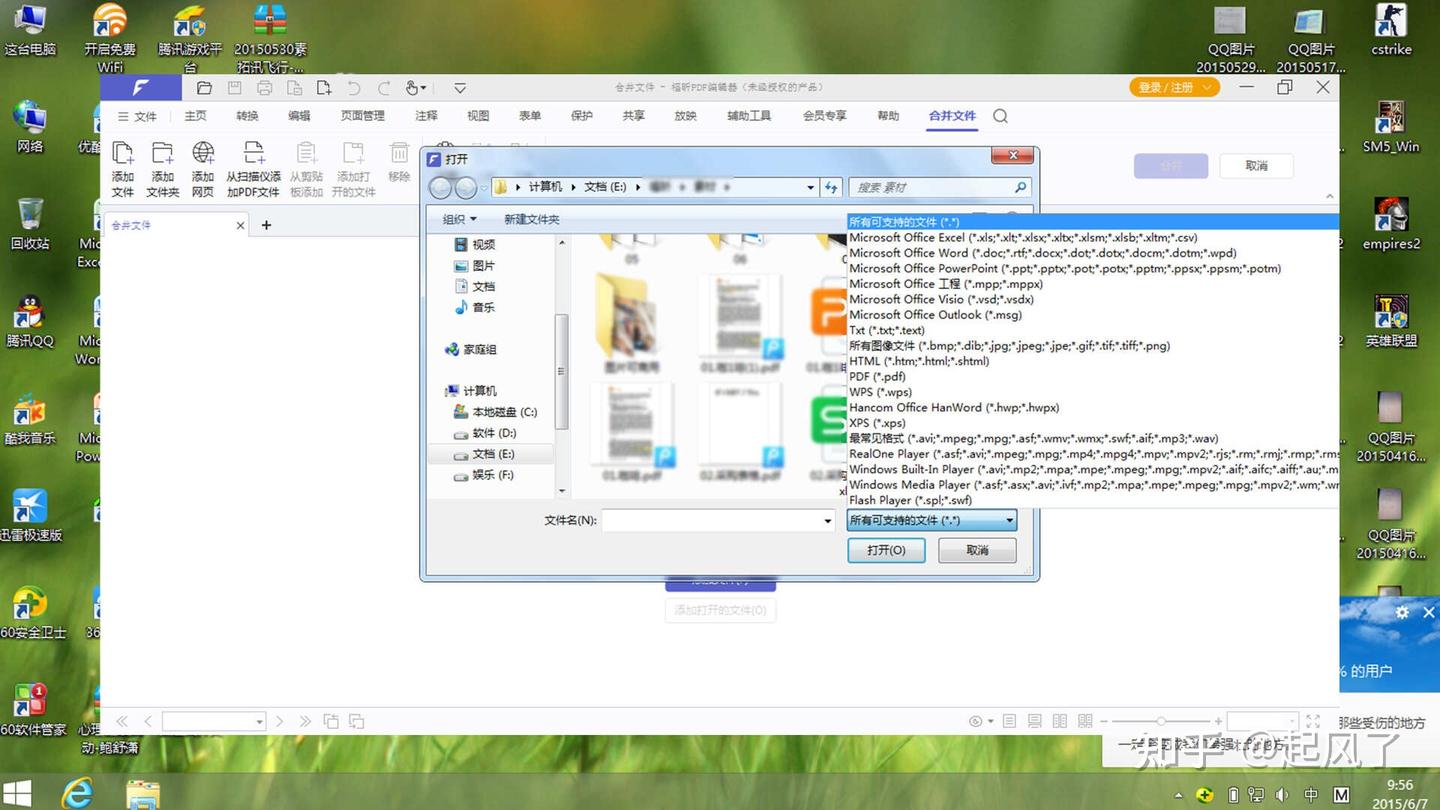Image resolution: width=1440 pixels, height=810 pixels.
Task: Click New Folder (新建文件夹) in dialog toolbar
Action: click(532, 219)
